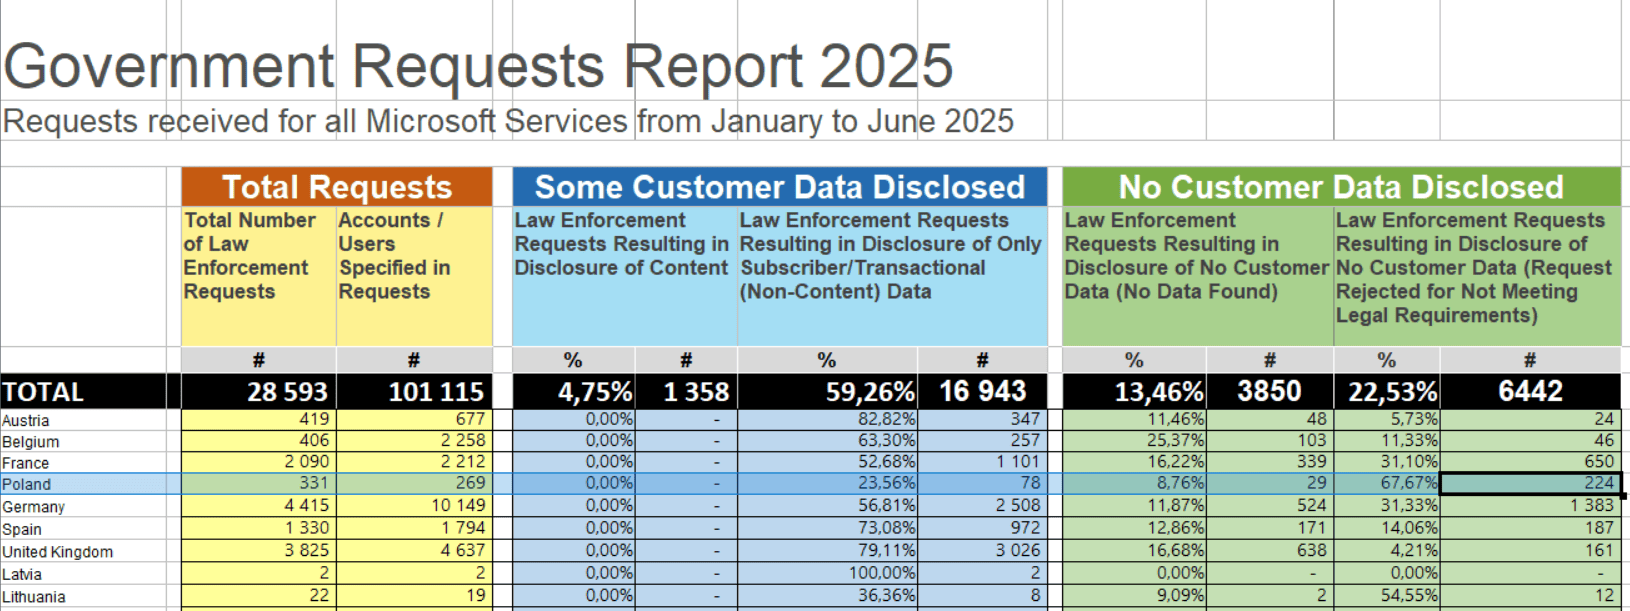This screenshot has width=1630, height=611.
Task: Select Lithuania's 54,55% rejected percentage cell
Action: click(1387, 595)
